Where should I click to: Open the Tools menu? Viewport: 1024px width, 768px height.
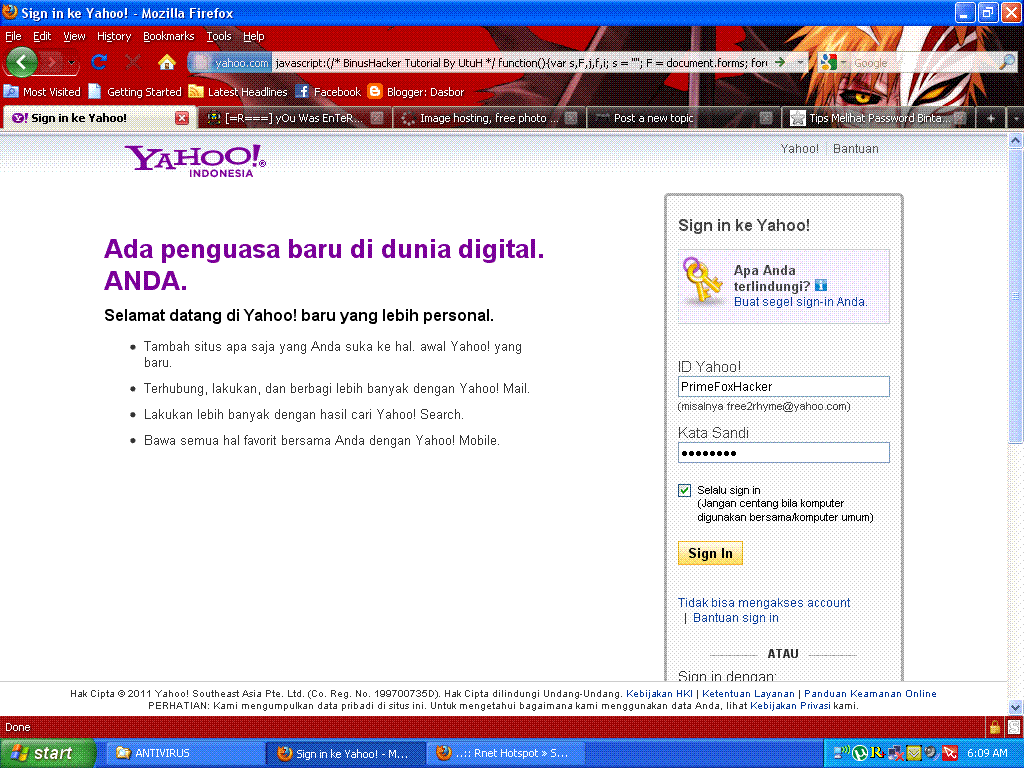(219, 37)
